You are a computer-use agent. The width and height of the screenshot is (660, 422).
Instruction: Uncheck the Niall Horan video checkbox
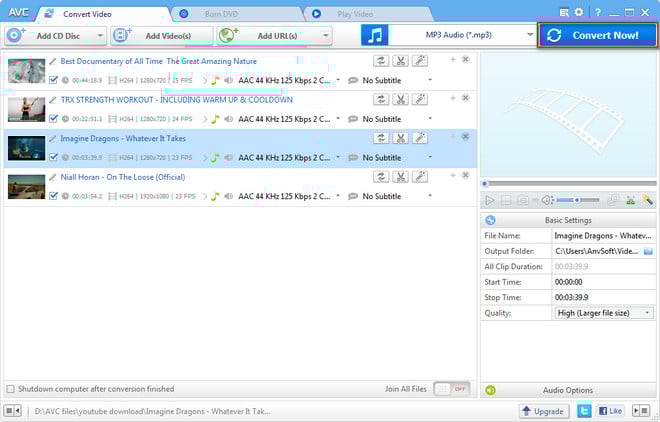tap(53, 196)
